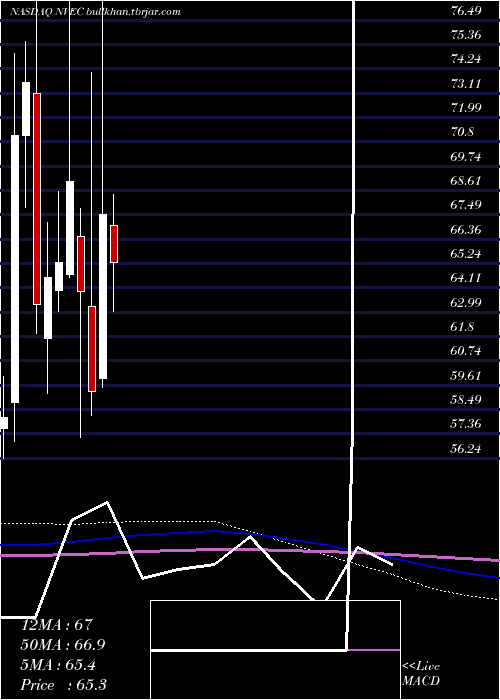Click the 70.8 price axis label
Viewport: 500px width, 700px height.
coord(462,132)
